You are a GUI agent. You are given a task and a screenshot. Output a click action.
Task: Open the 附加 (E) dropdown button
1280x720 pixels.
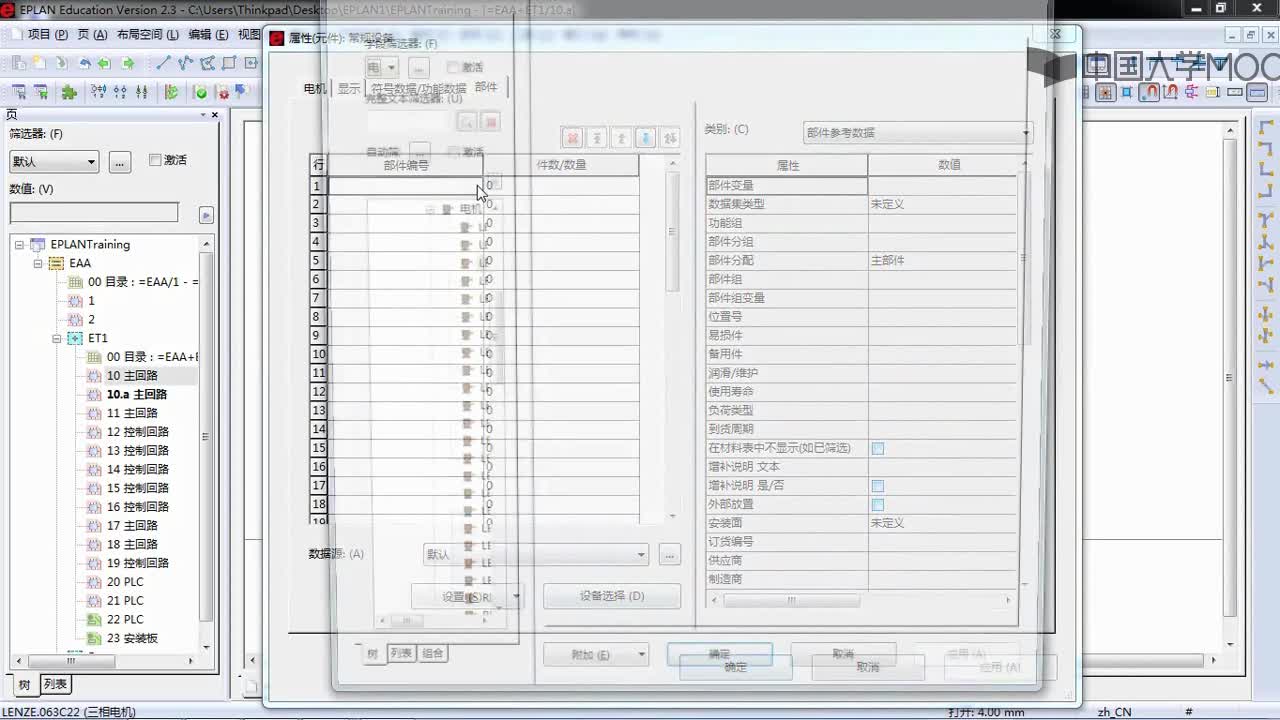point(597,655)
